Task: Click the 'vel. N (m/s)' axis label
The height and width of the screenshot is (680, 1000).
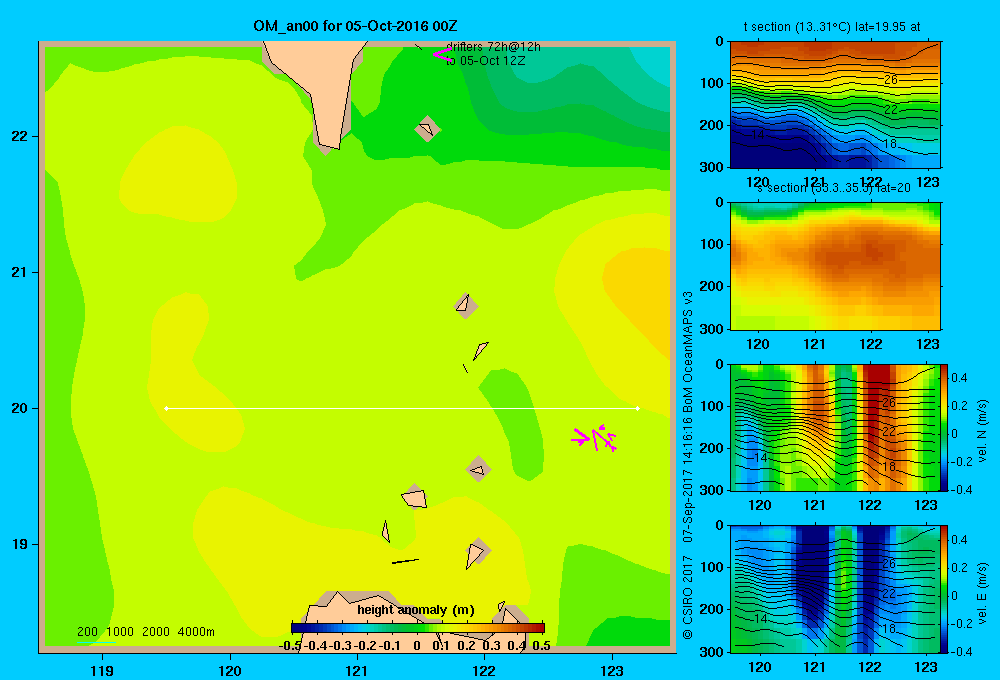Action: [983, 431]
